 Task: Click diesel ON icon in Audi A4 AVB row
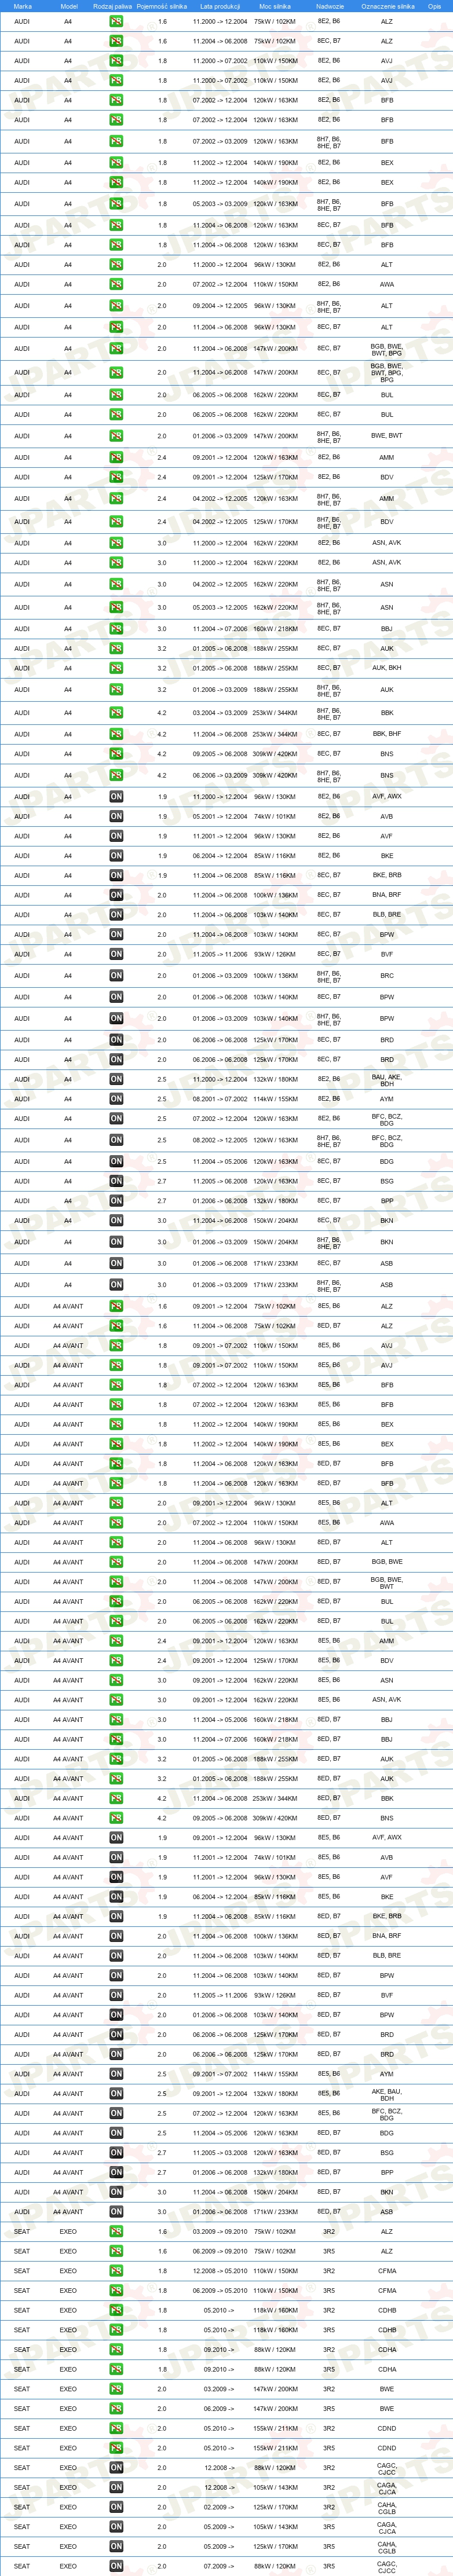(x=116, y=816)
